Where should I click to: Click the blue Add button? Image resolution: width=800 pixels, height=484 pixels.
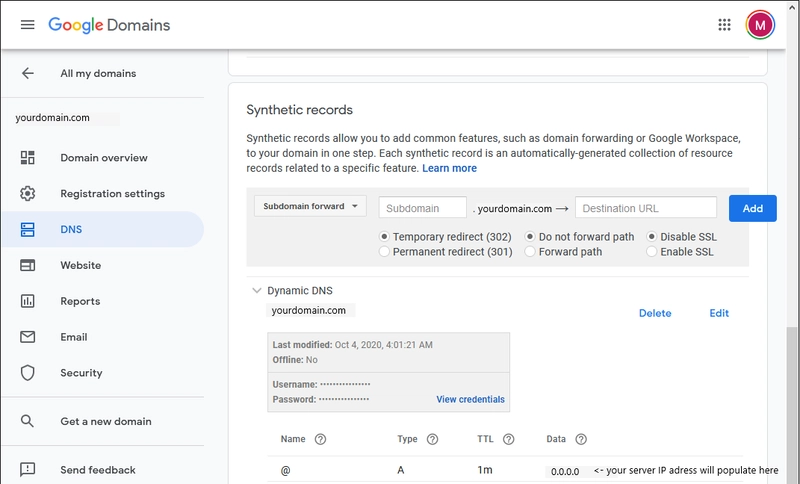753,208
